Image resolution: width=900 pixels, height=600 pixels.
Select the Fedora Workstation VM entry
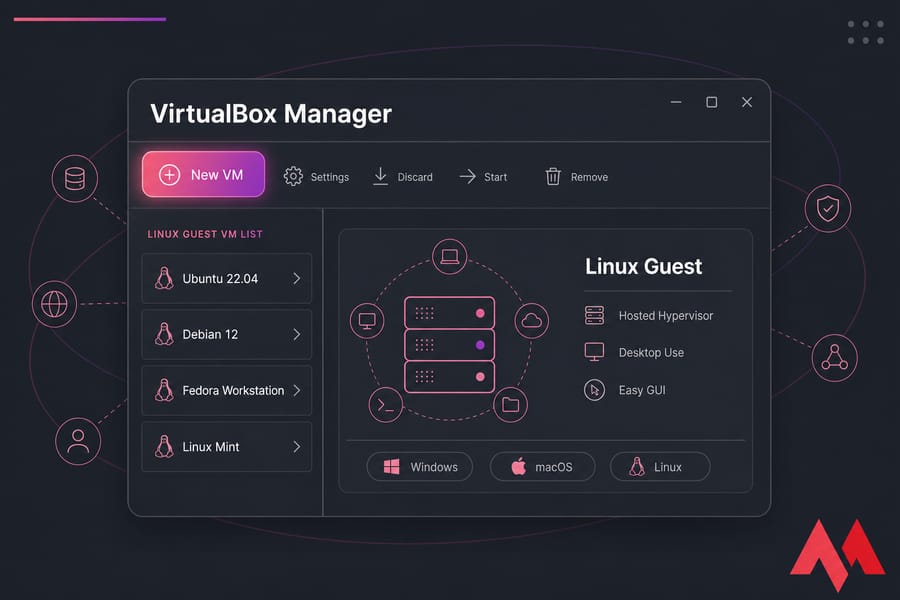(x=227, y=390)
